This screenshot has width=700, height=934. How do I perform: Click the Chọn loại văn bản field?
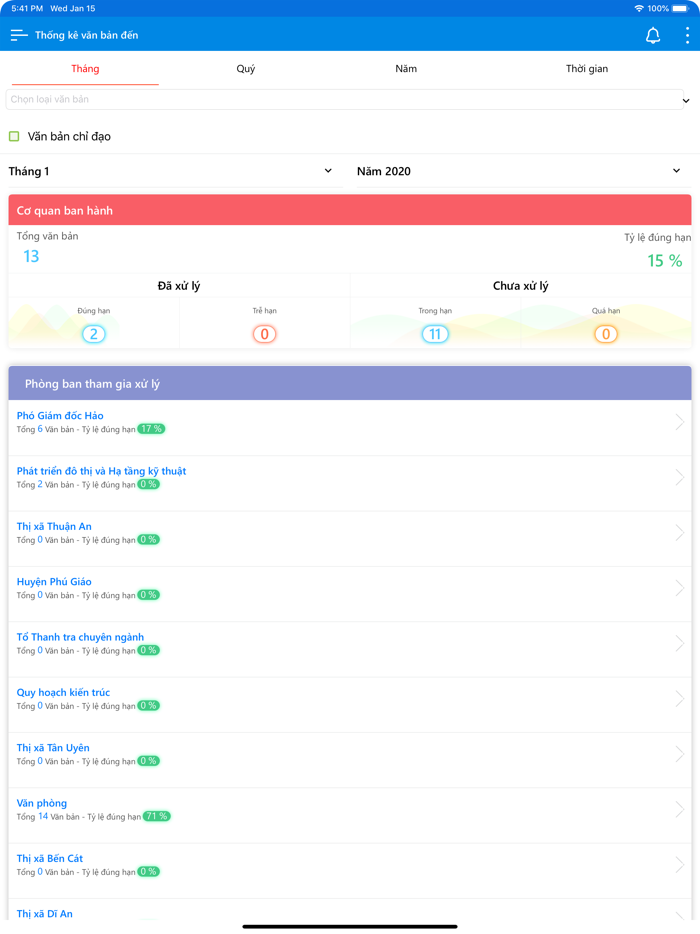[x=340, y=100]
